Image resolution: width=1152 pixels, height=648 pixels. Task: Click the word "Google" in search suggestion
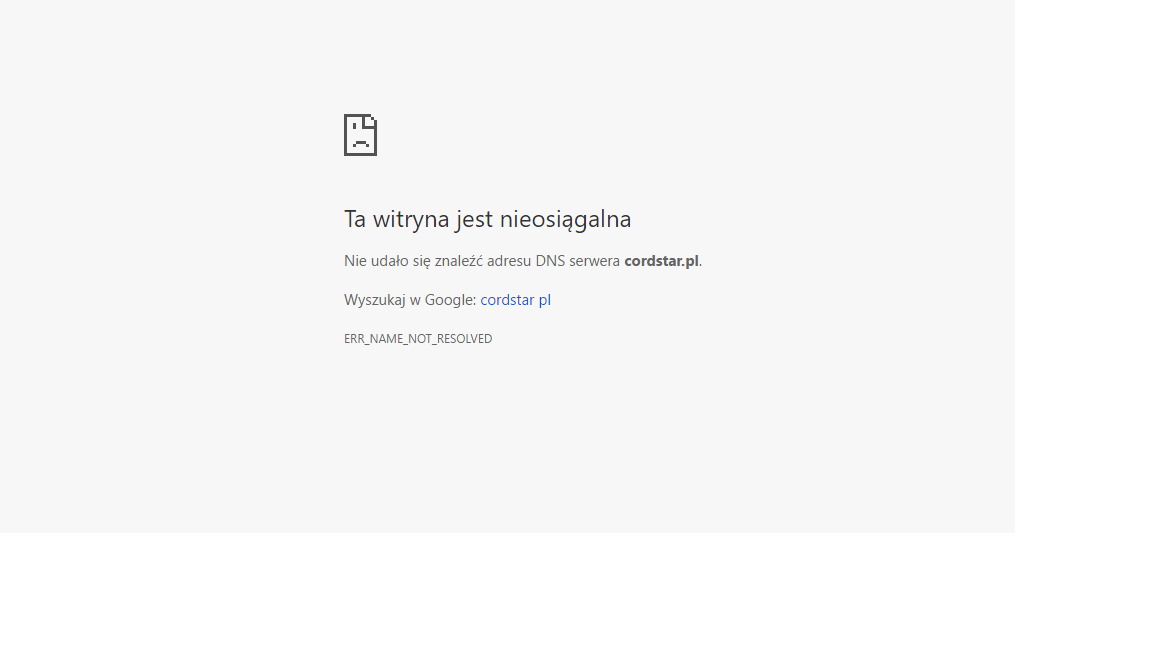[449, 300]
